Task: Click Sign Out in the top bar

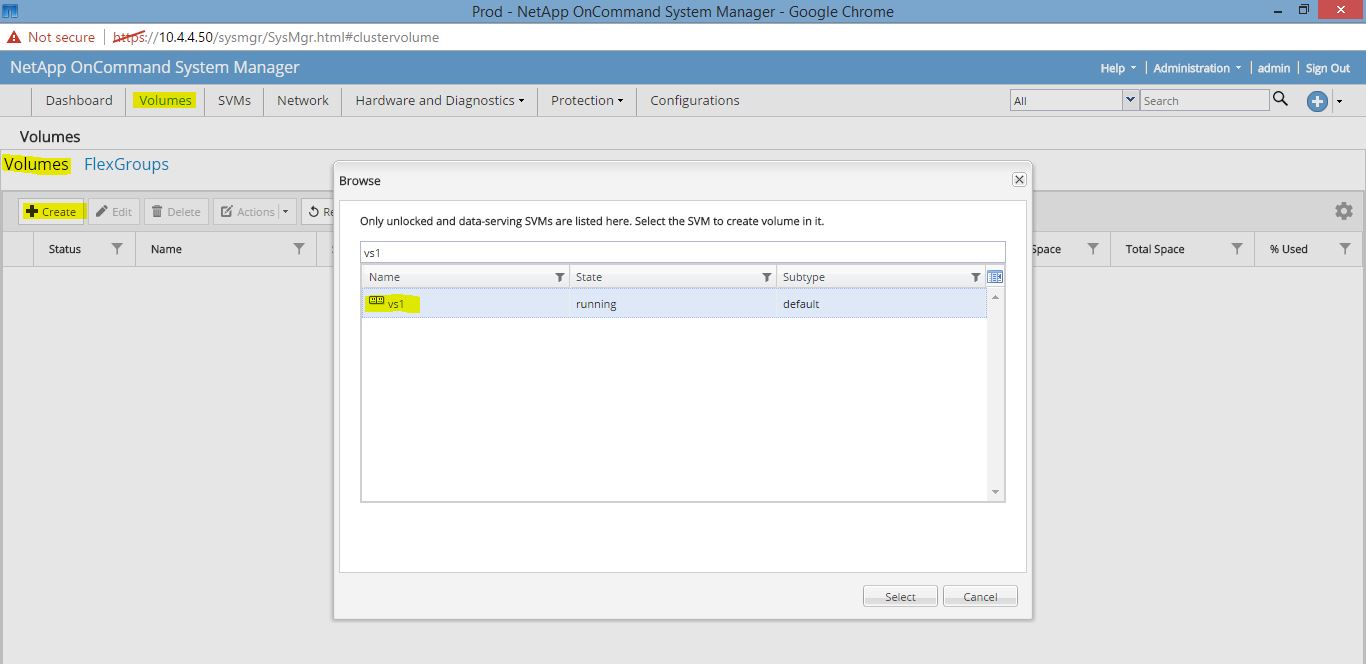Action: (x=1327, y=67)
